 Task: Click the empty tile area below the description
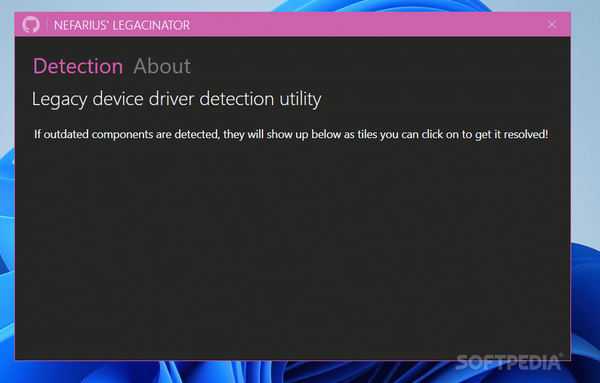click(x=292, y=249)
